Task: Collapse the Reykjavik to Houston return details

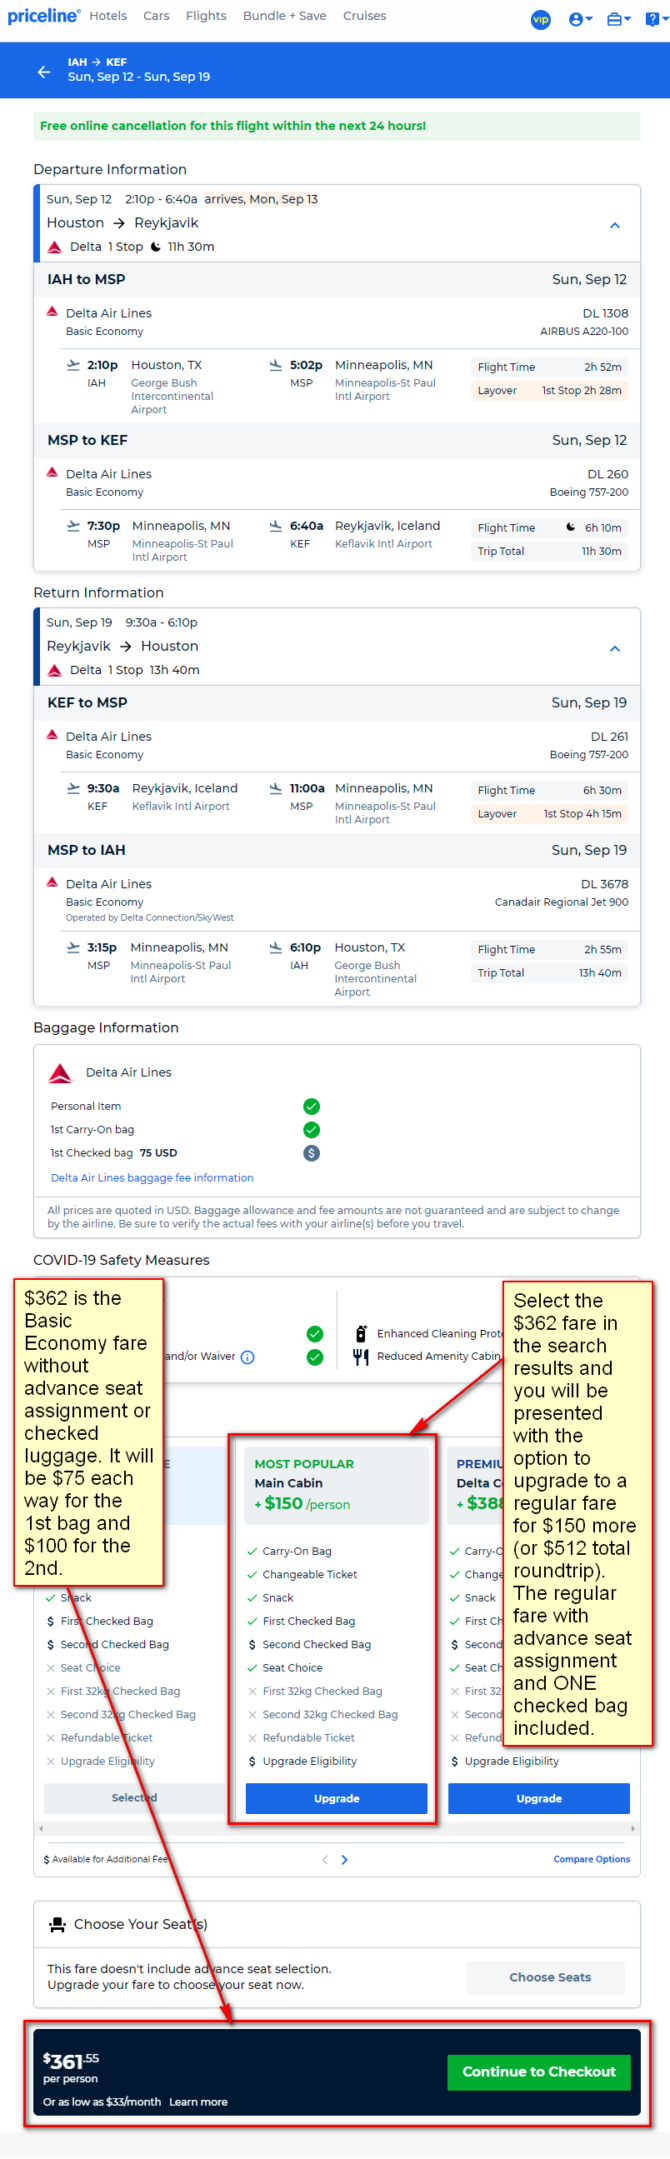Action: point(615,648)
